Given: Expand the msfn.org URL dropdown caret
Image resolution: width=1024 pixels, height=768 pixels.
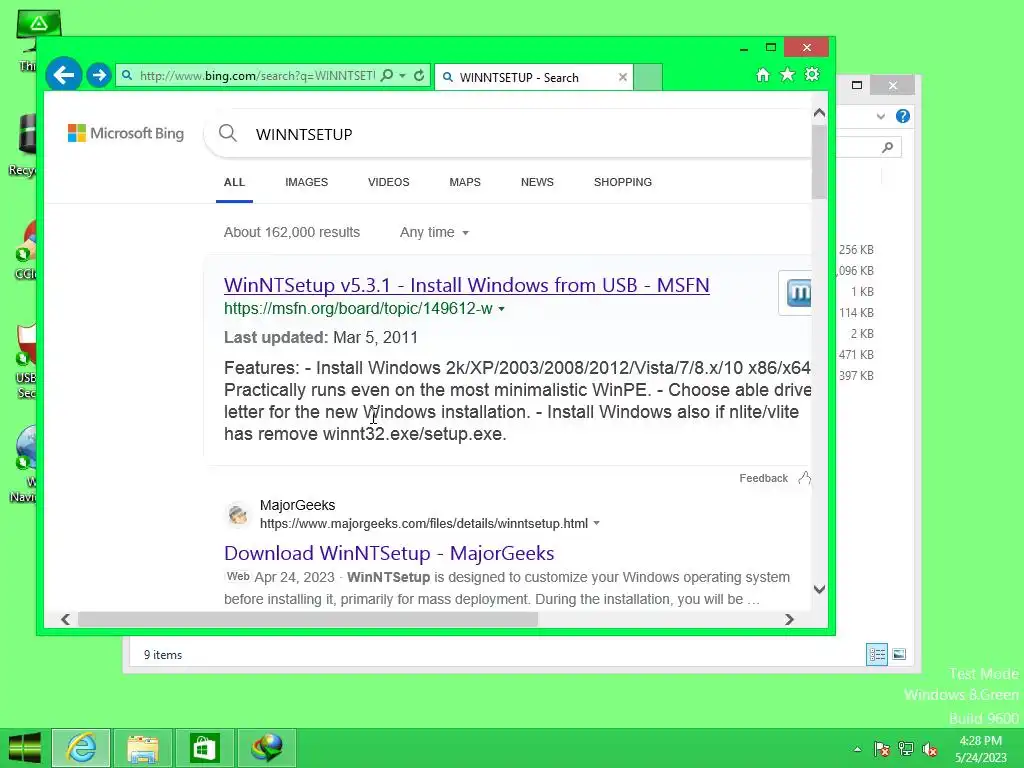Looking at the screenshot, I should pos(502,309).
